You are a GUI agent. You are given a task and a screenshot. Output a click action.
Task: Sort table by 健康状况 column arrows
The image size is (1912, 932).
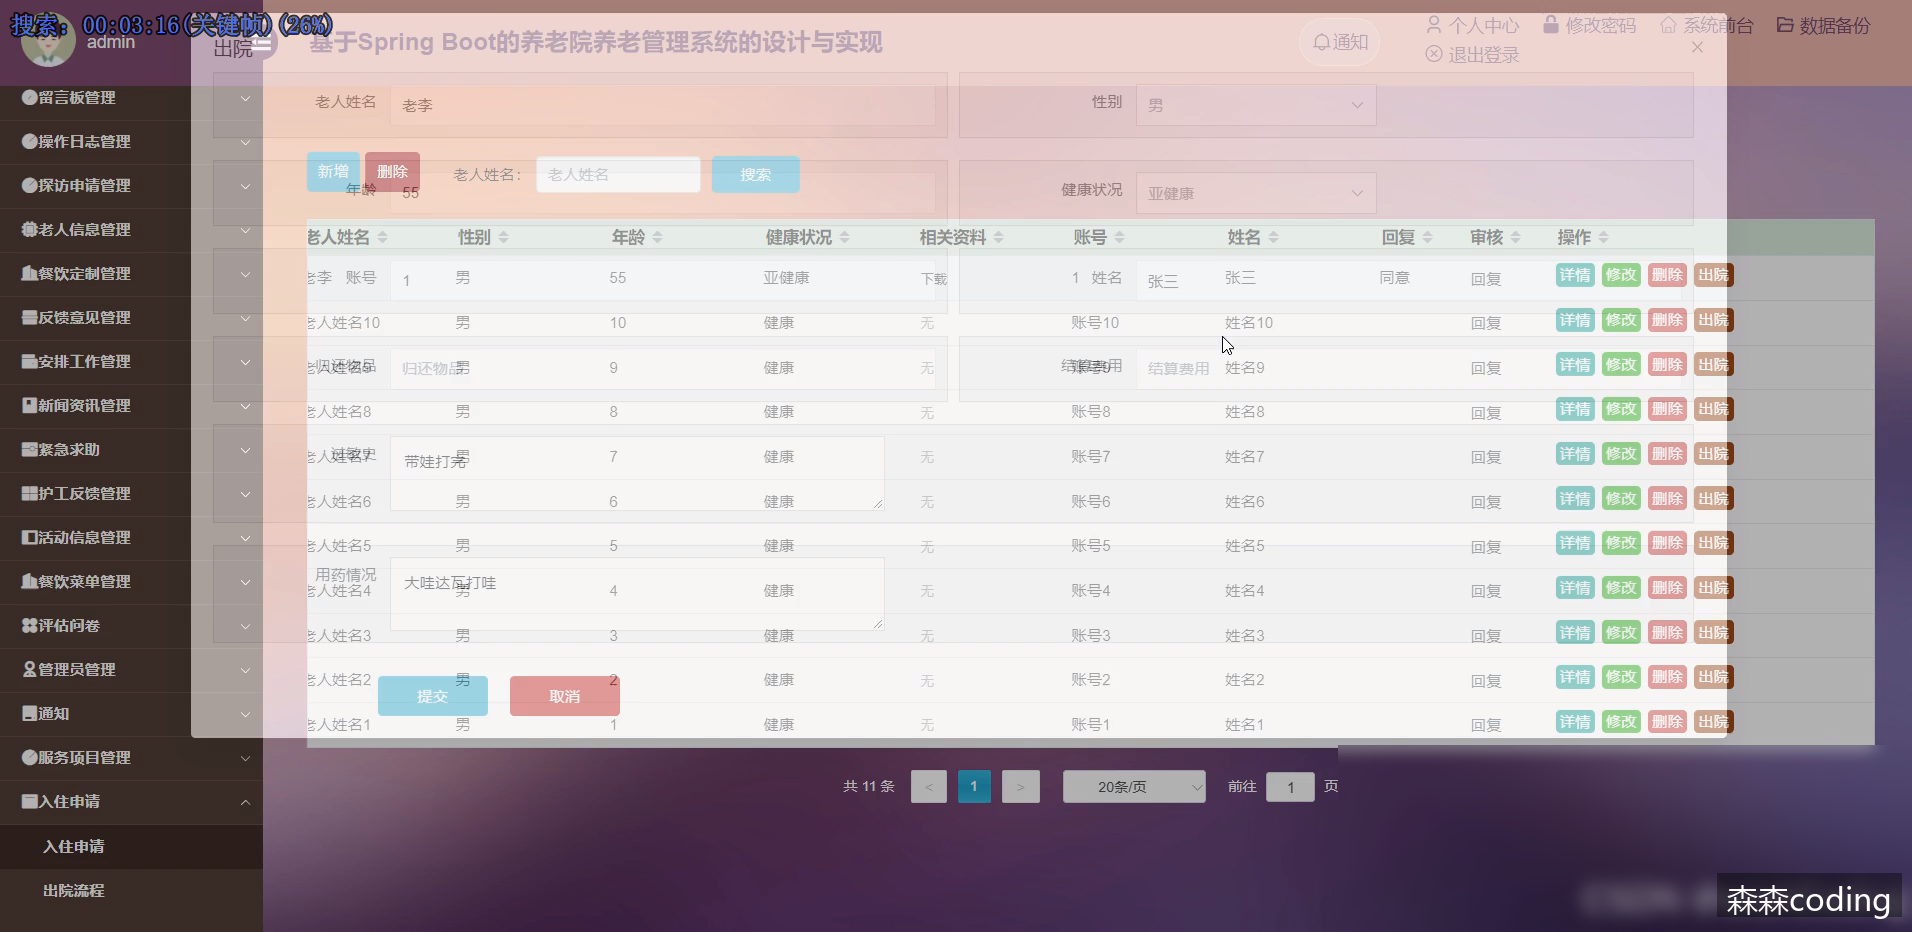(x=844, y=238)
